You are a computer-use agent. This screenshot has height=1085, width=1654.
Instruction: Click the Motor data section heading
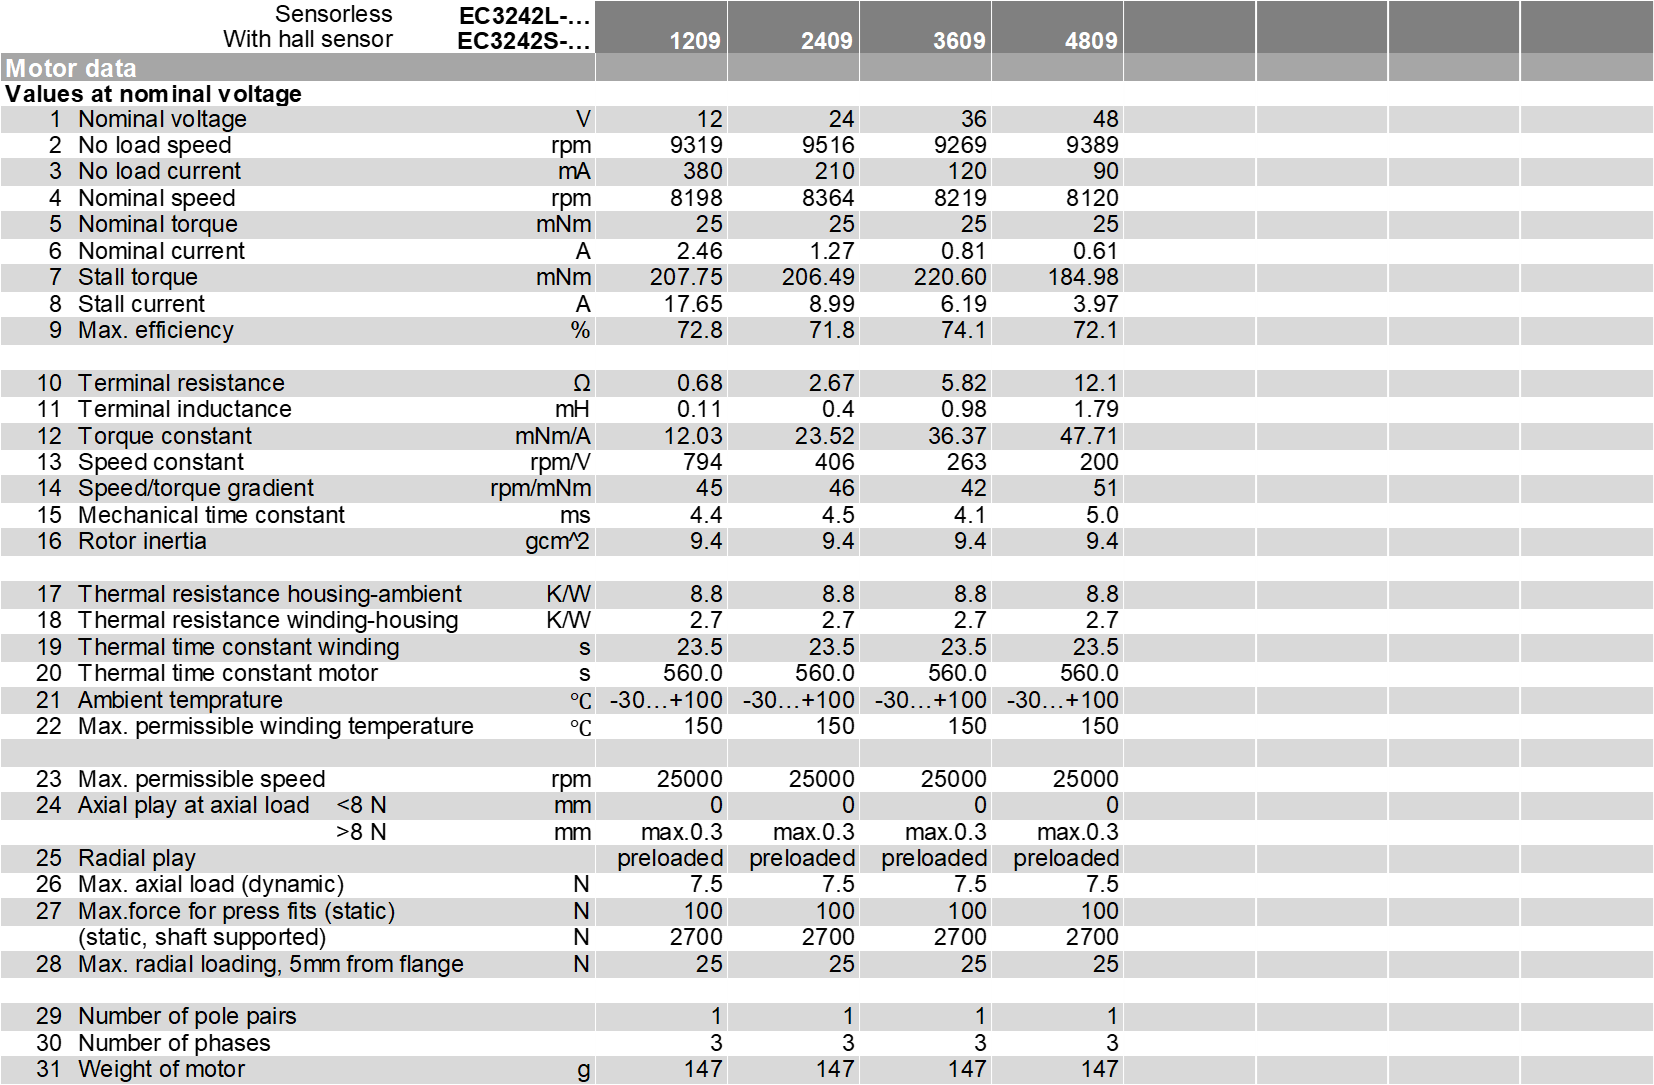click(71, 68)
